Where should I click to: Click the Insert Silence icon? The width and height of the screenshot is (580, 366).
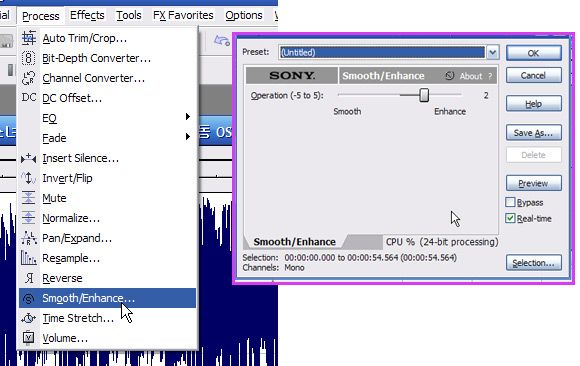[x=28, y=158]
